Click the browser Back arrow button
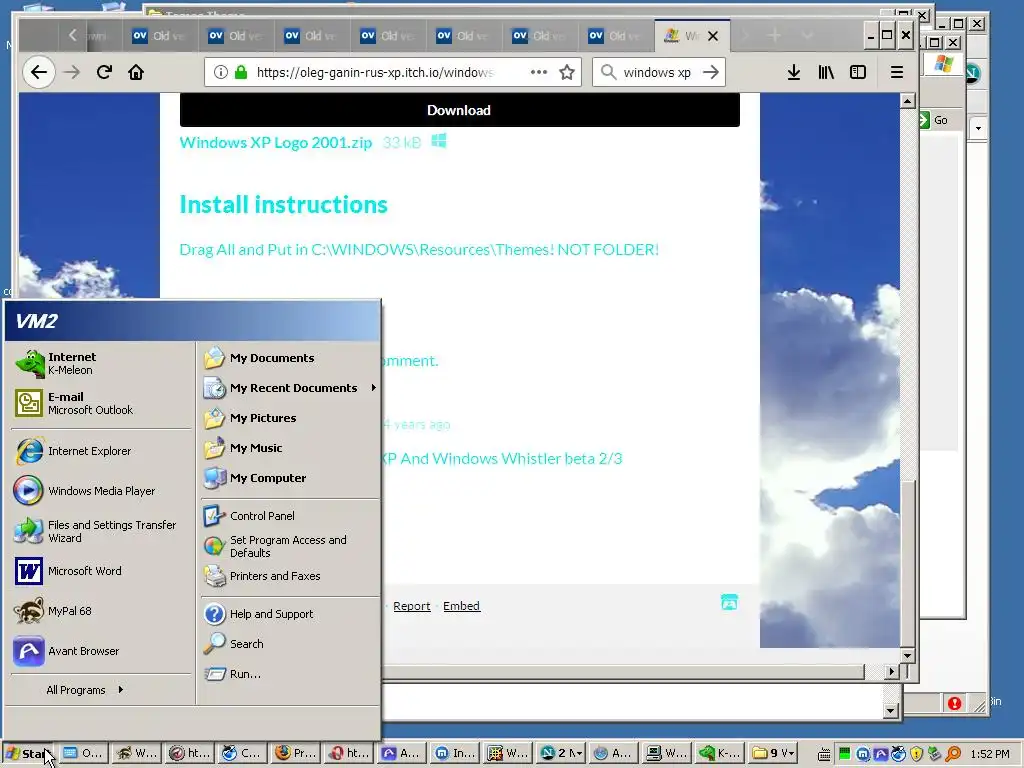The height and width of the screenshot is (768, 1024). [39, 72]
